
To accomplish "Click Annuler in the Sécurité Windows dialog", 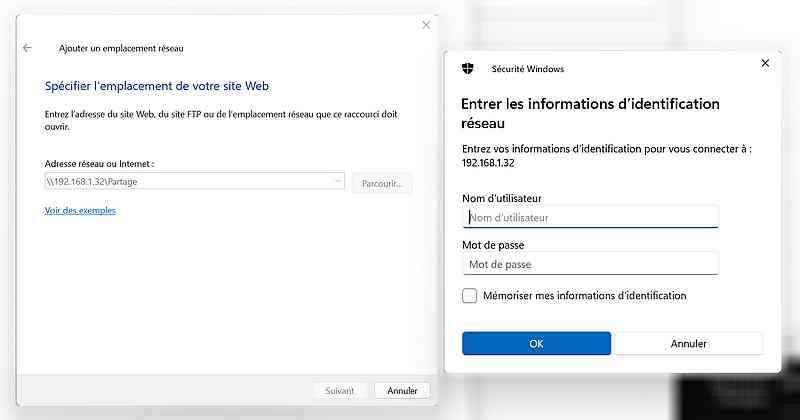I will point(688,343).
